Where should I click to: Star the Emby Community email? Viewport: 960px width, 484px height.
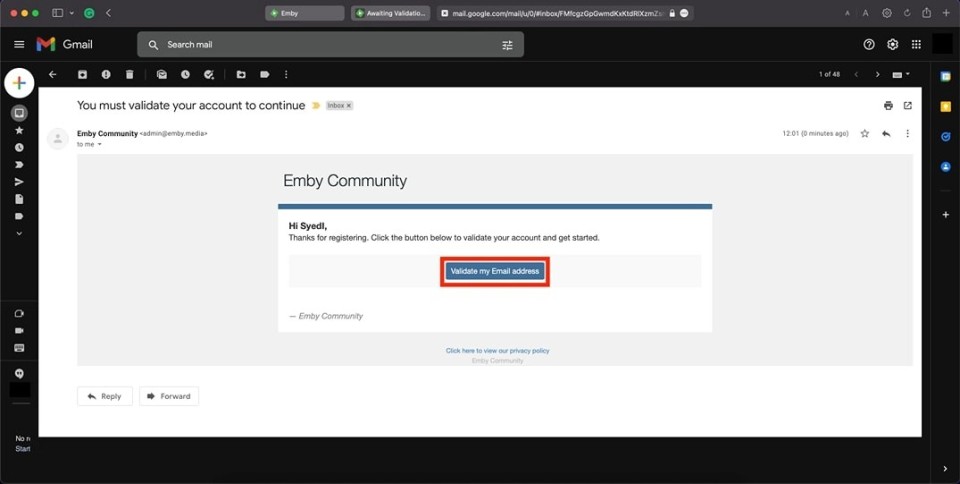(864, 133)
